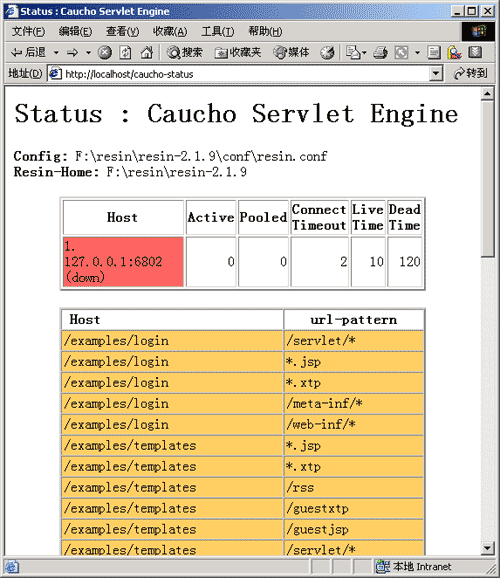This screenshot has width=500, height=578.
Task: Expand the address bar dropdown
Action: 436,74
